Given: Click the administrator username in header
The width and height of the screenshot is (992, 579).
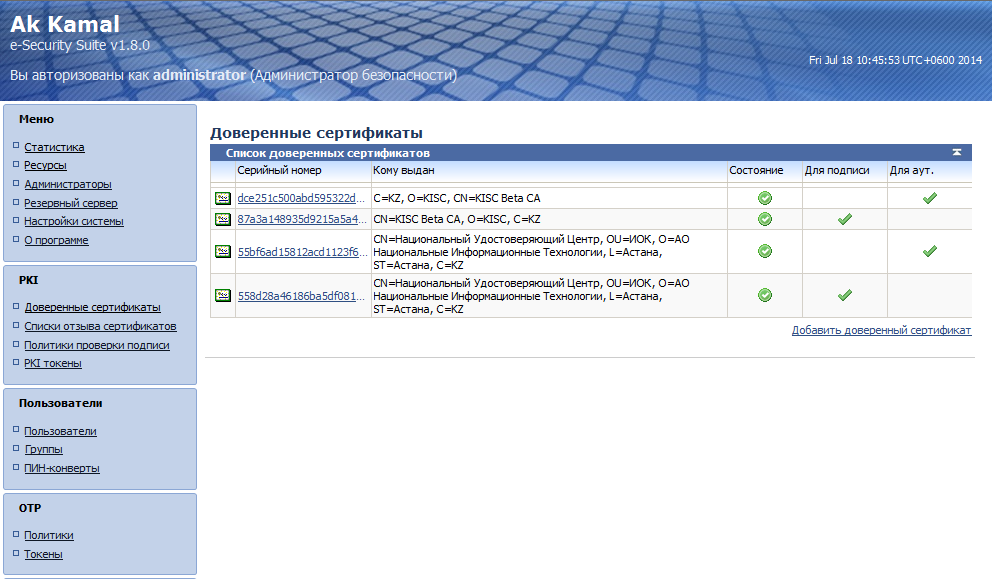Looking at the screenshot, I should click(x=199, y=75).
